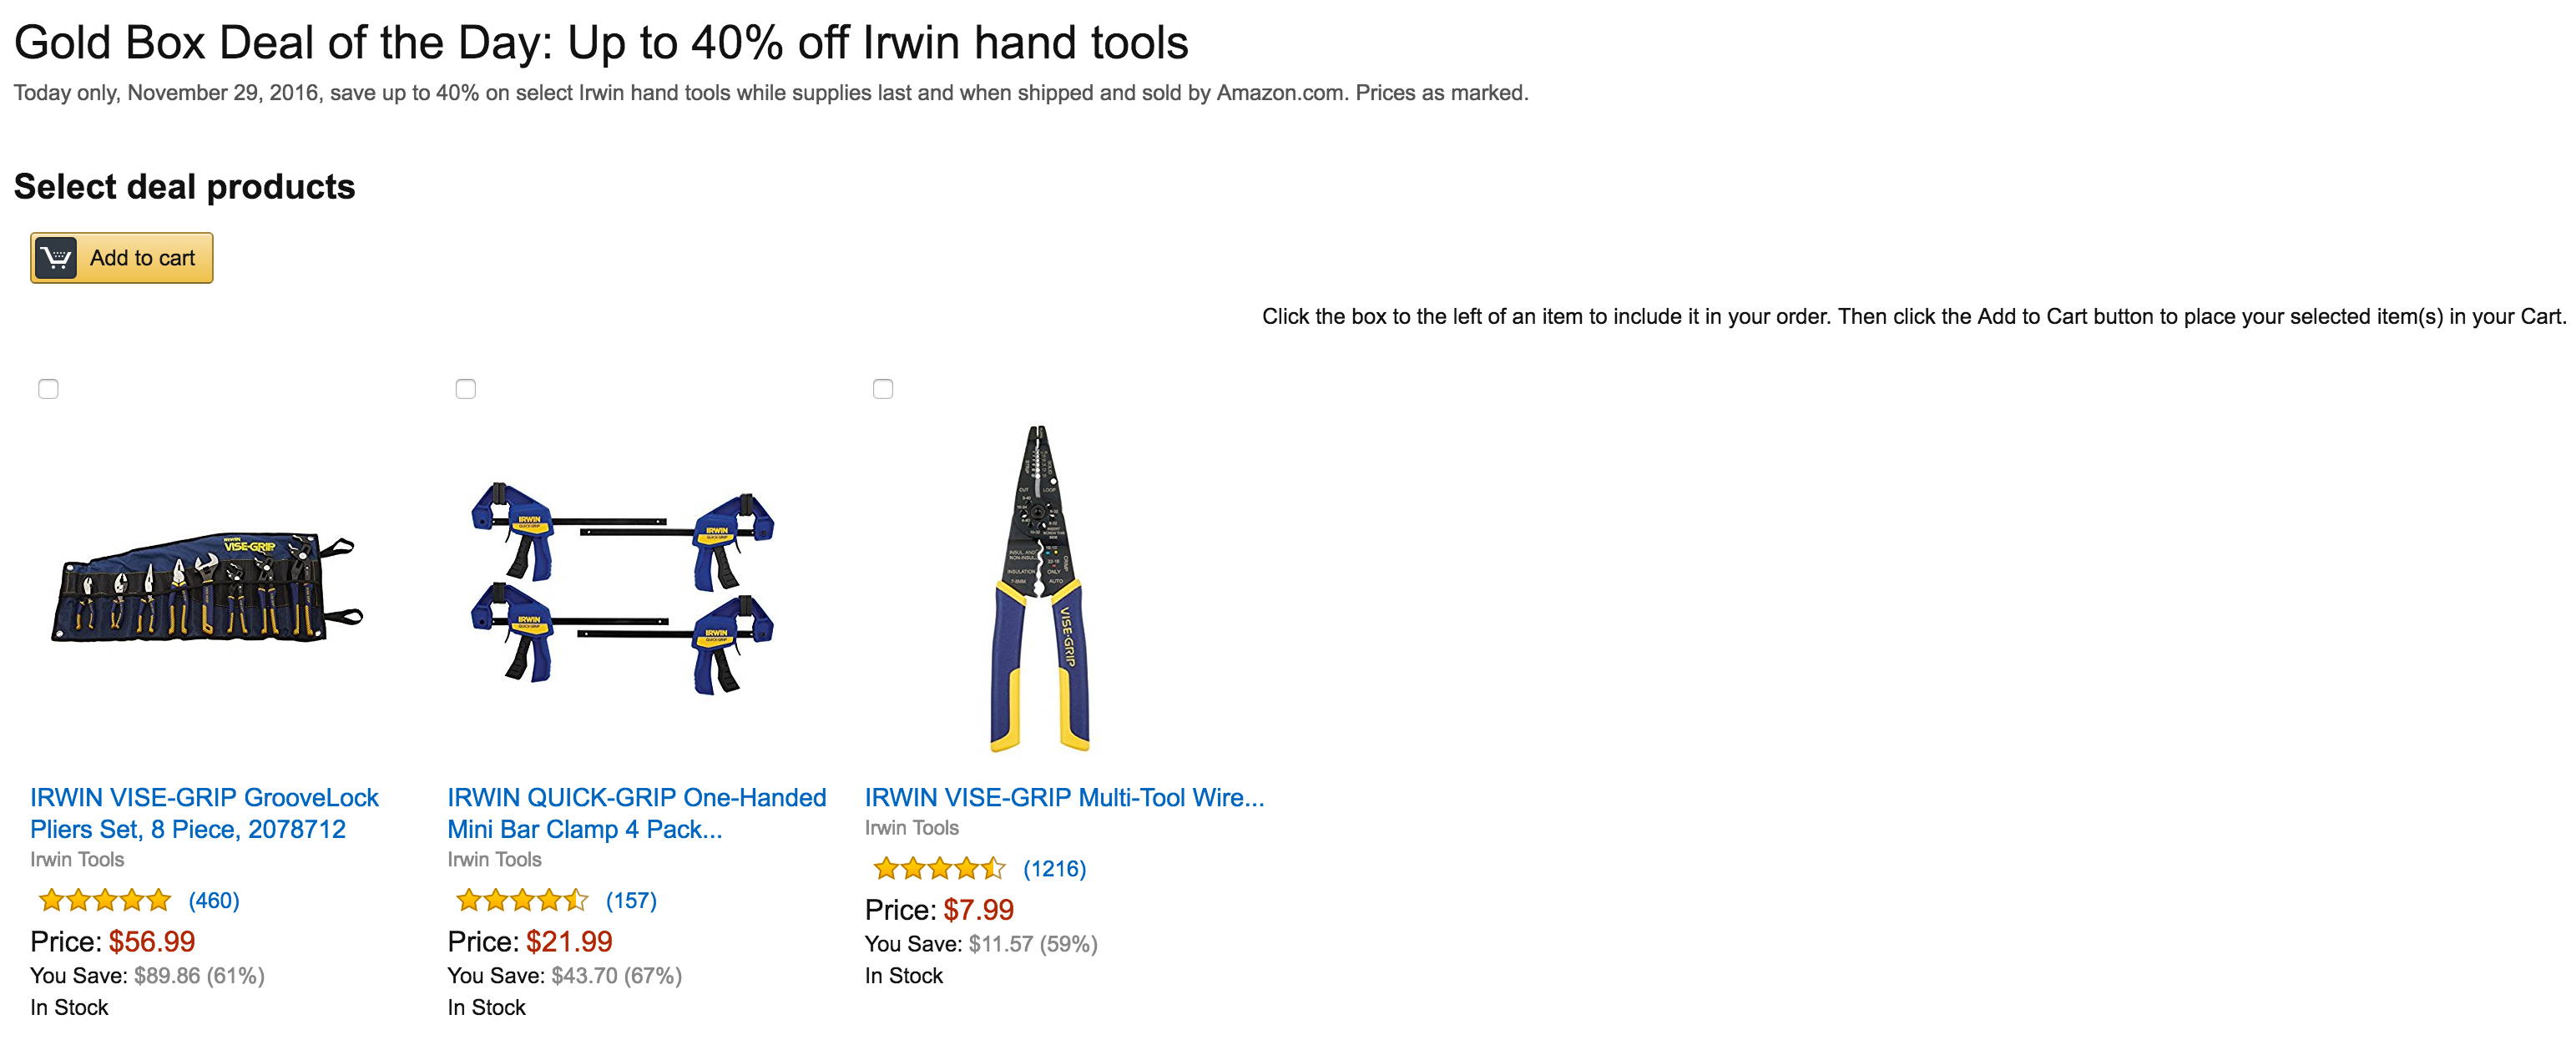View the 157 reviews for Bar Clamp
This screenshot has width=2576, height=1040.
coord(631,901)
